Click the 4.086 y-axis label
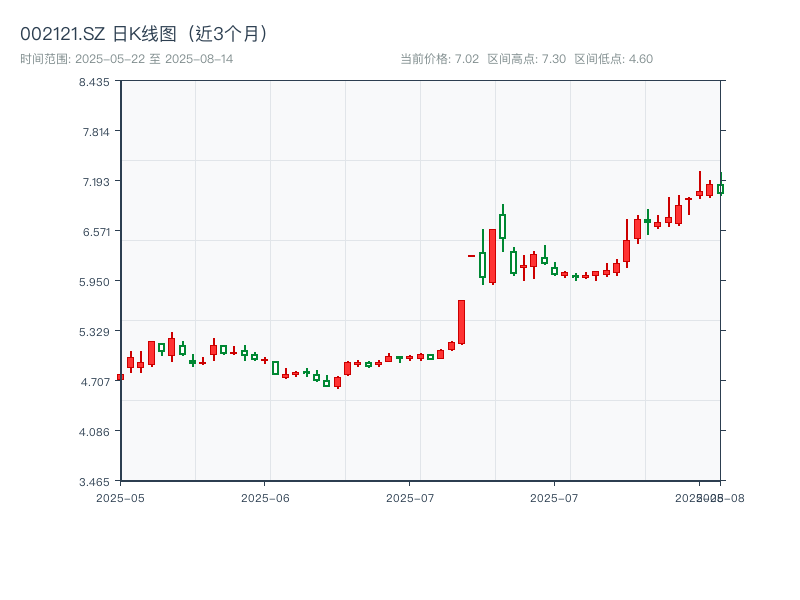 pyautogui.click(x=94, y=432)
